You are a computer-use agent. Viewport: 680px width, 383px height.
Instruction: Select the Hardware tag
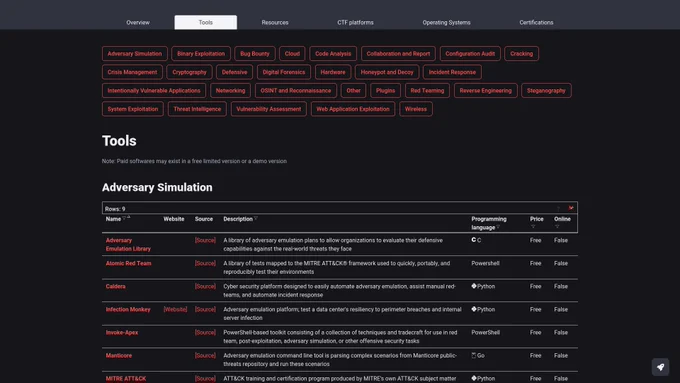tap(333, 72)
